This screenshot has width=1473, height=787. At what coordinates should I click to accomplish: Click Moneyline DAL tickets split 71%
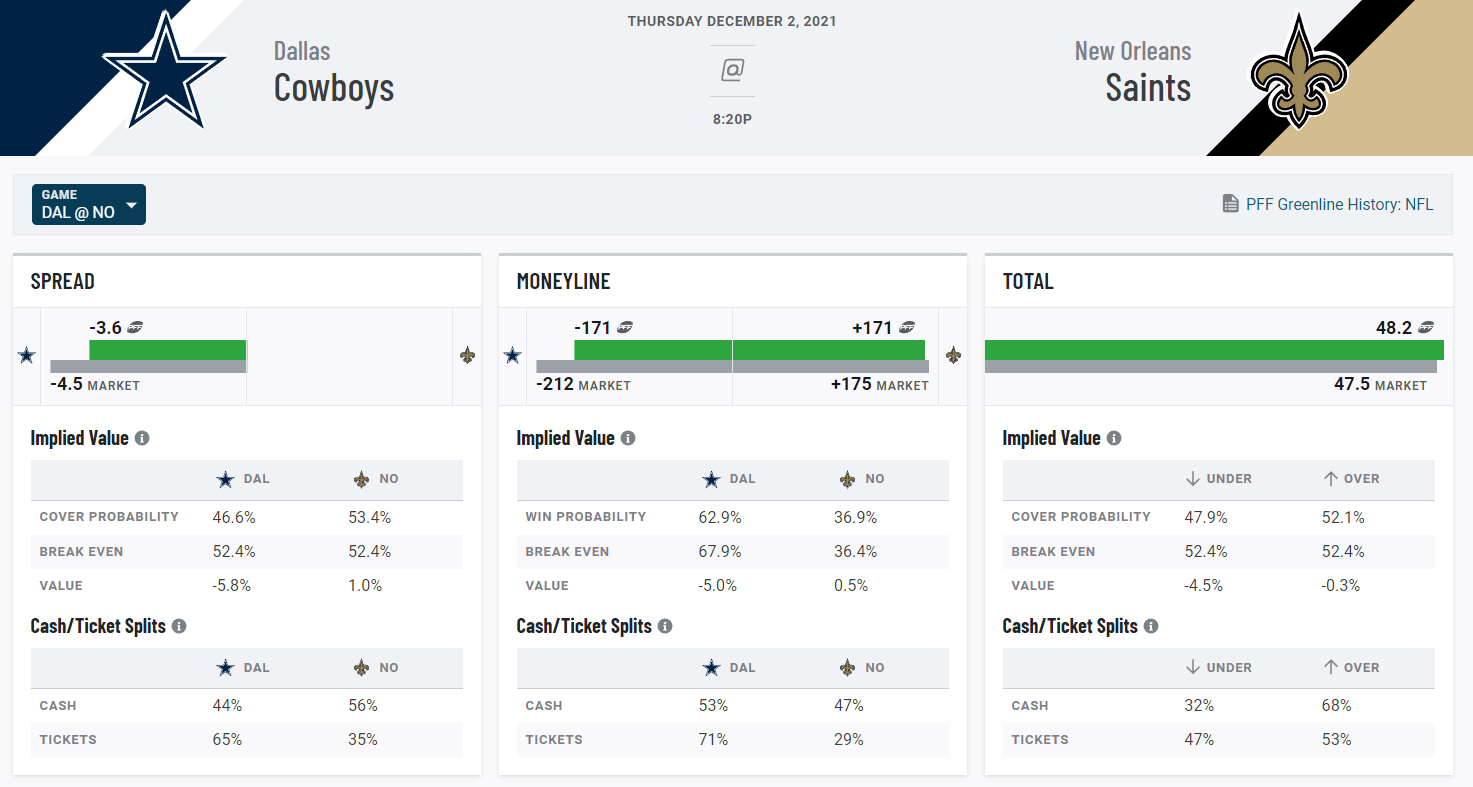coord(713,739)
